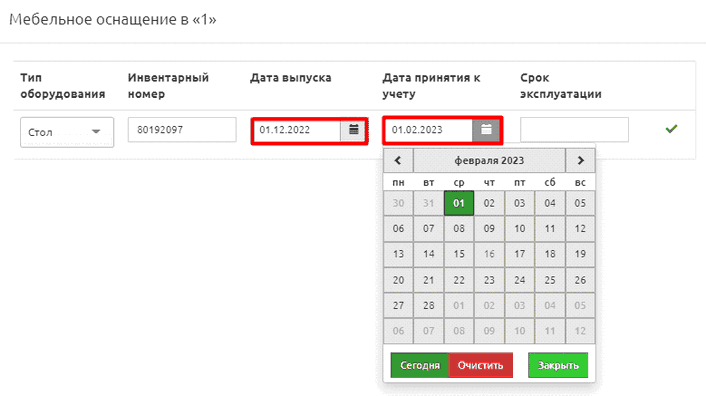Choose day 21 in the calendar
The width and height of the screenshot is (706, 396).
[429, 280]
